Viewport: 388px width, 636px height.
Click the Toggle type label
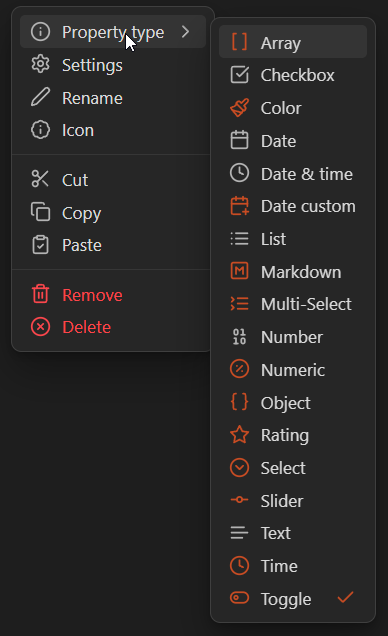[x=286, y=599]
